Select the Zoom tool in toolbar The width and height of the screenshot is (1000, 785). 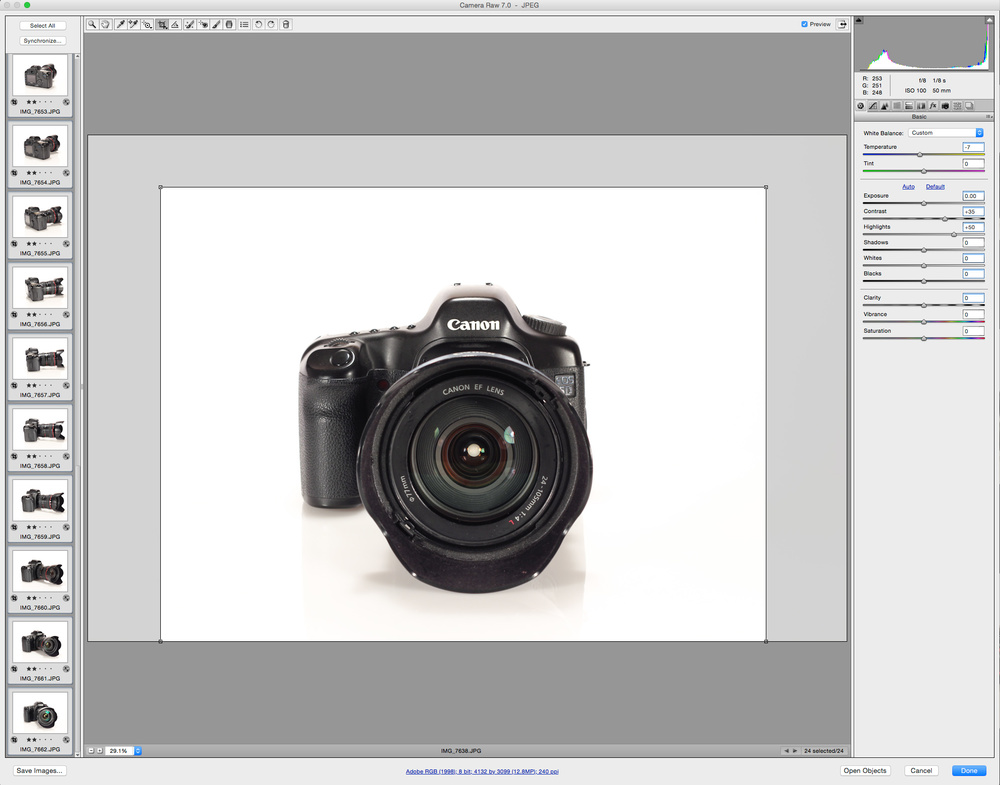pos(92,24)
